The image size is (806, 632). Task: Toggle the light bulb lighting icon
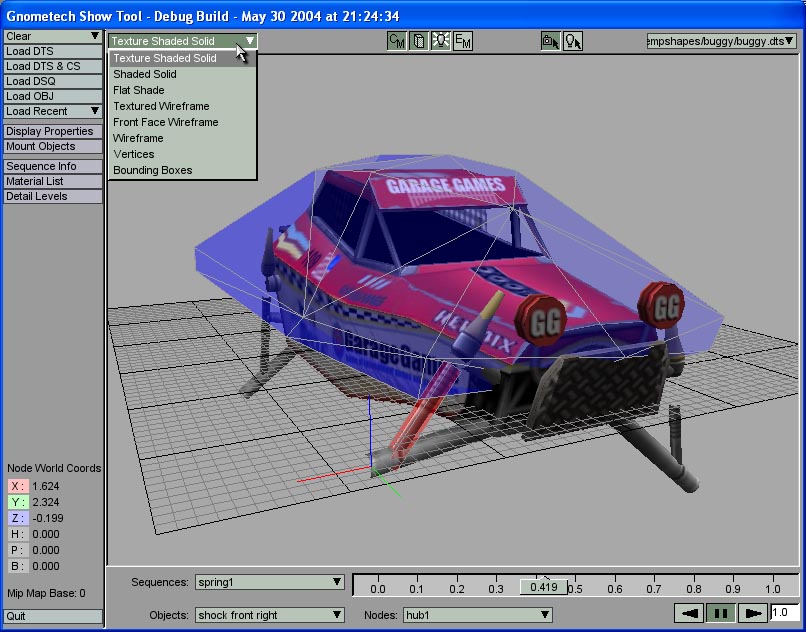[x=441, y=41]
